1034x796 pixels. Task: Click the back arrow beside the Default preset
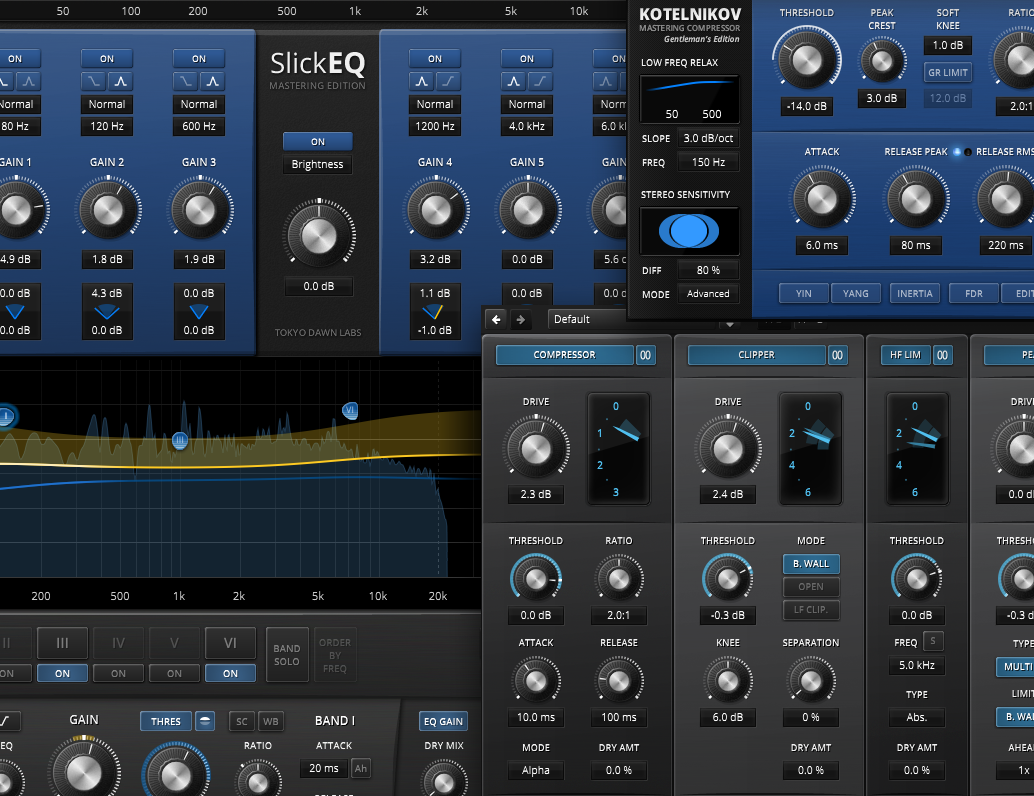497,319
